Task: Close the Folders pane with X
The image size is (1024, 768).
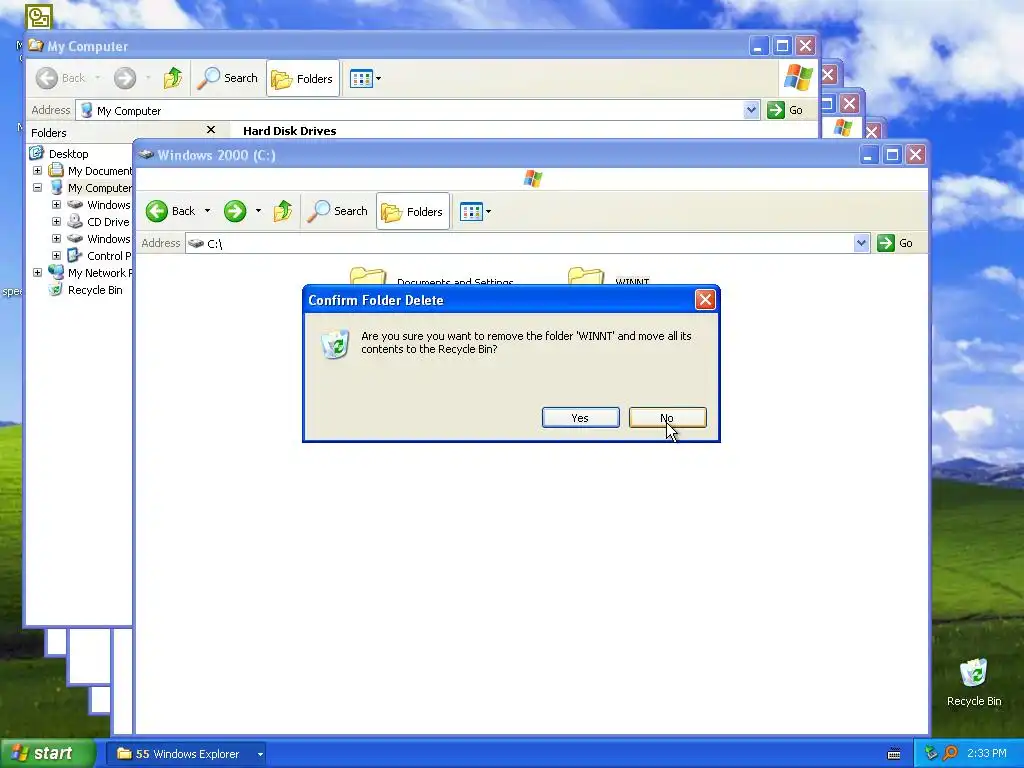Action: pyautogui.click(x=211, y=130)
